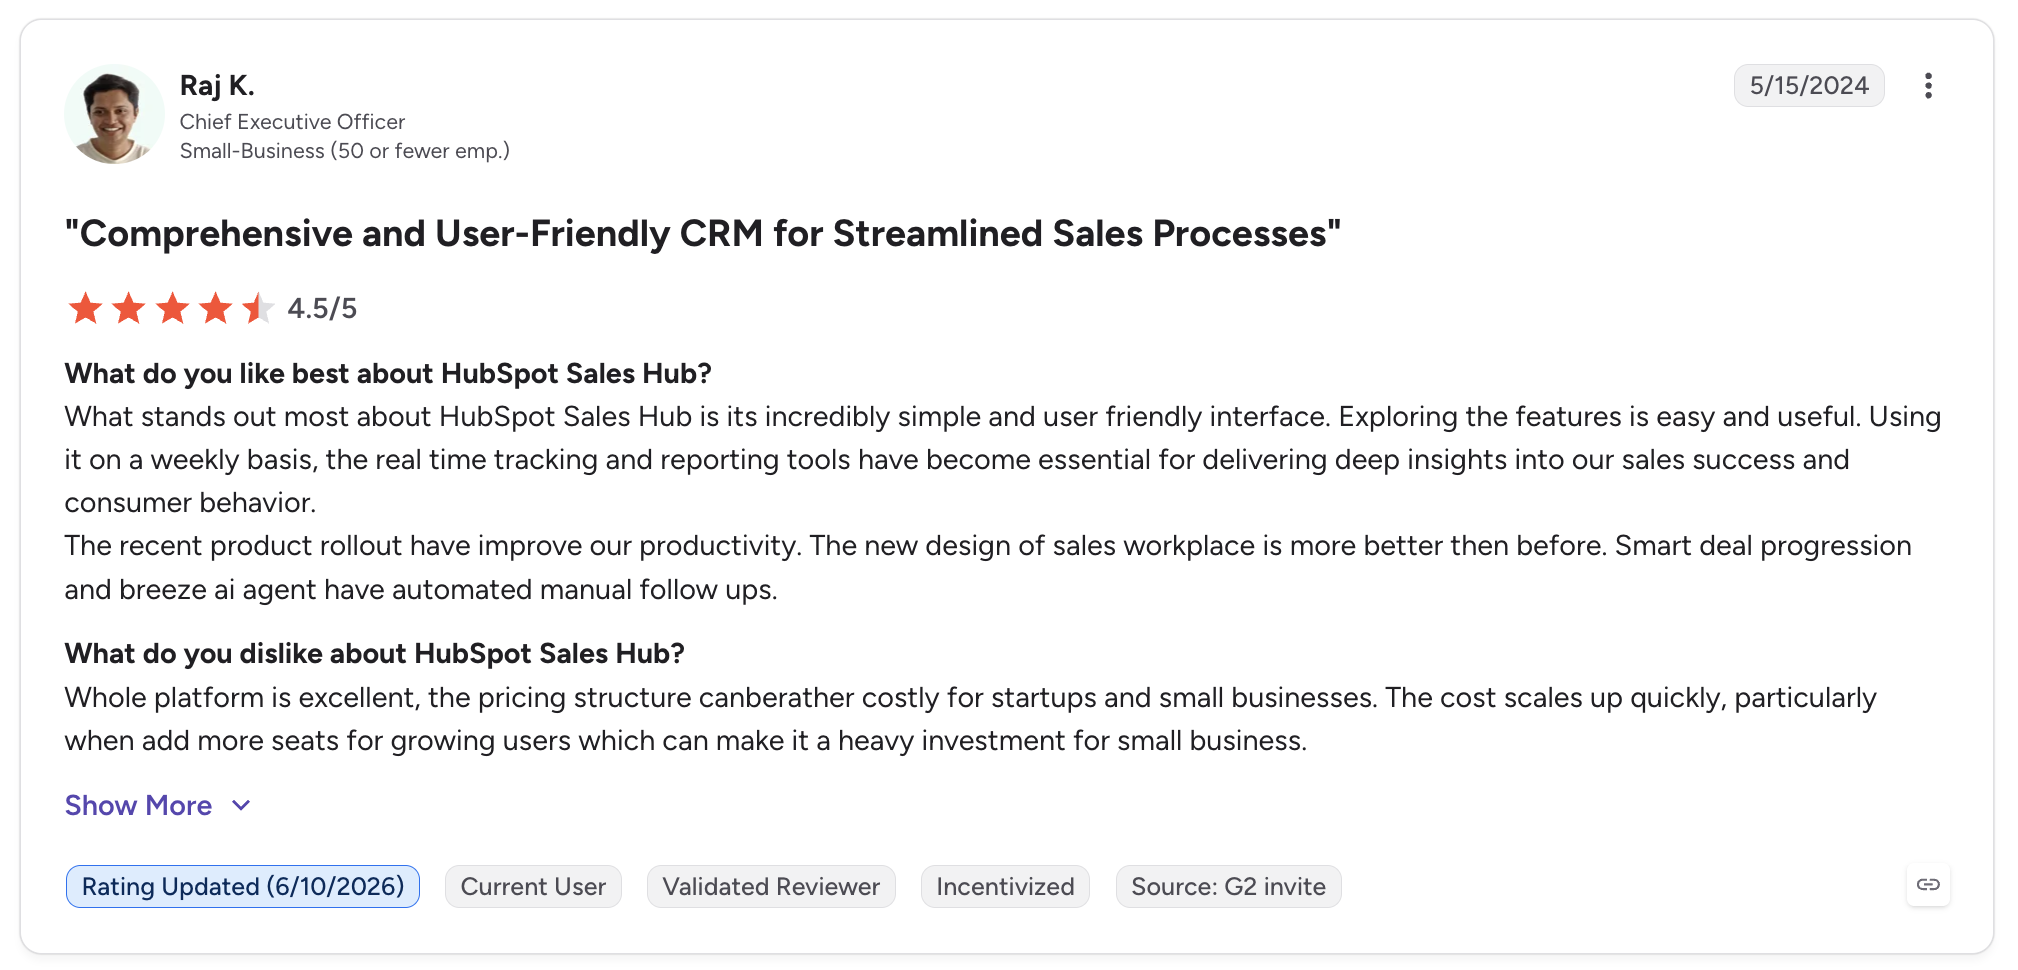This screenshot has height=970, width=2018.
Task: Open the three-dot options menu
Action: tap(1928, 86)
